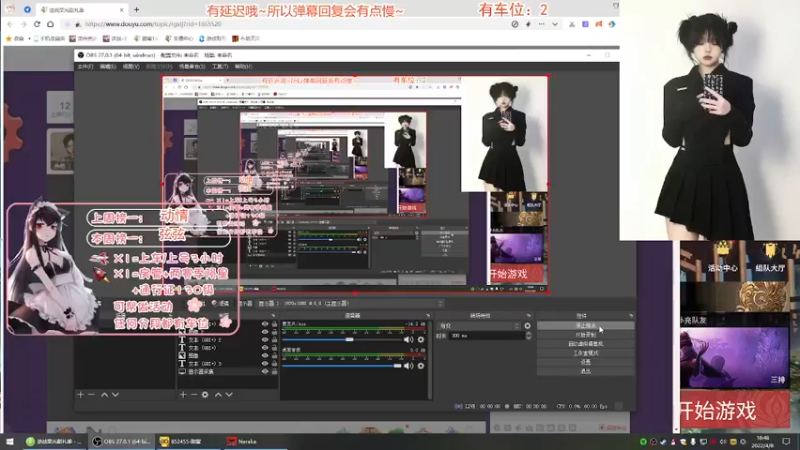Pop out the Controls dock

631,316
